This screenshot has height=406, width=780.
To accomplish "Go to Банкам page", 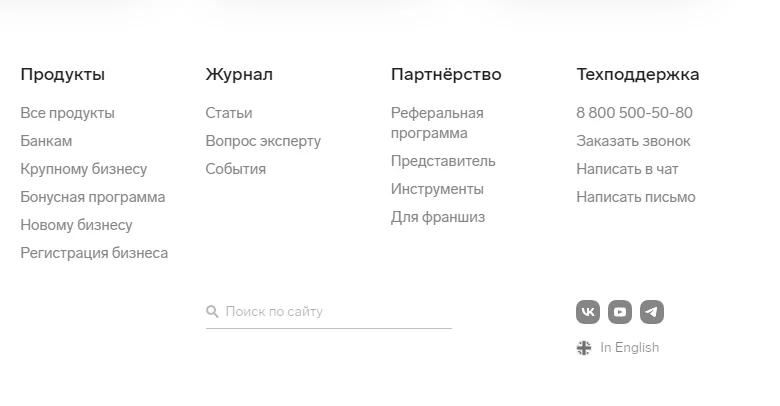I will click(46, 141).
